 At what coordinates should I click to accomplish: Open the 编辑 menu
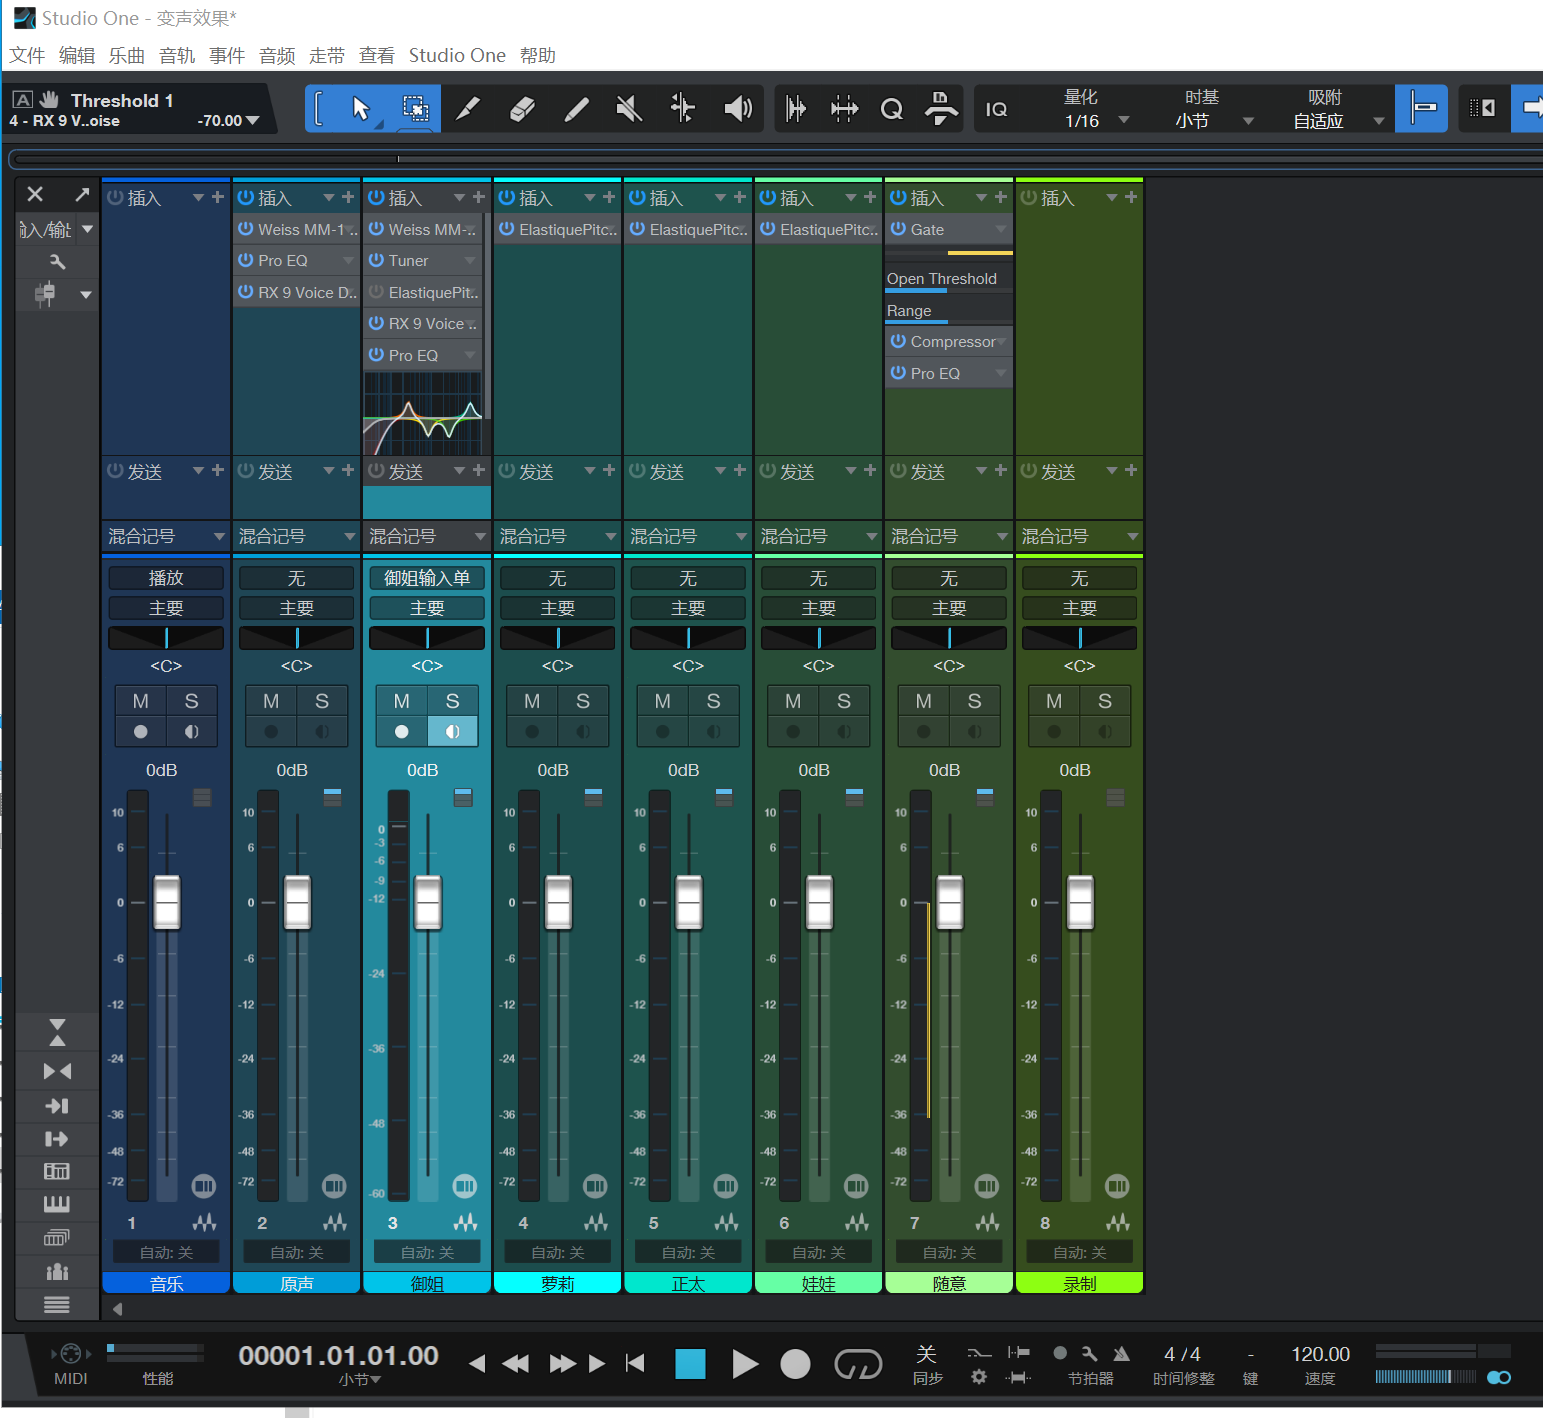coord(77,56)
